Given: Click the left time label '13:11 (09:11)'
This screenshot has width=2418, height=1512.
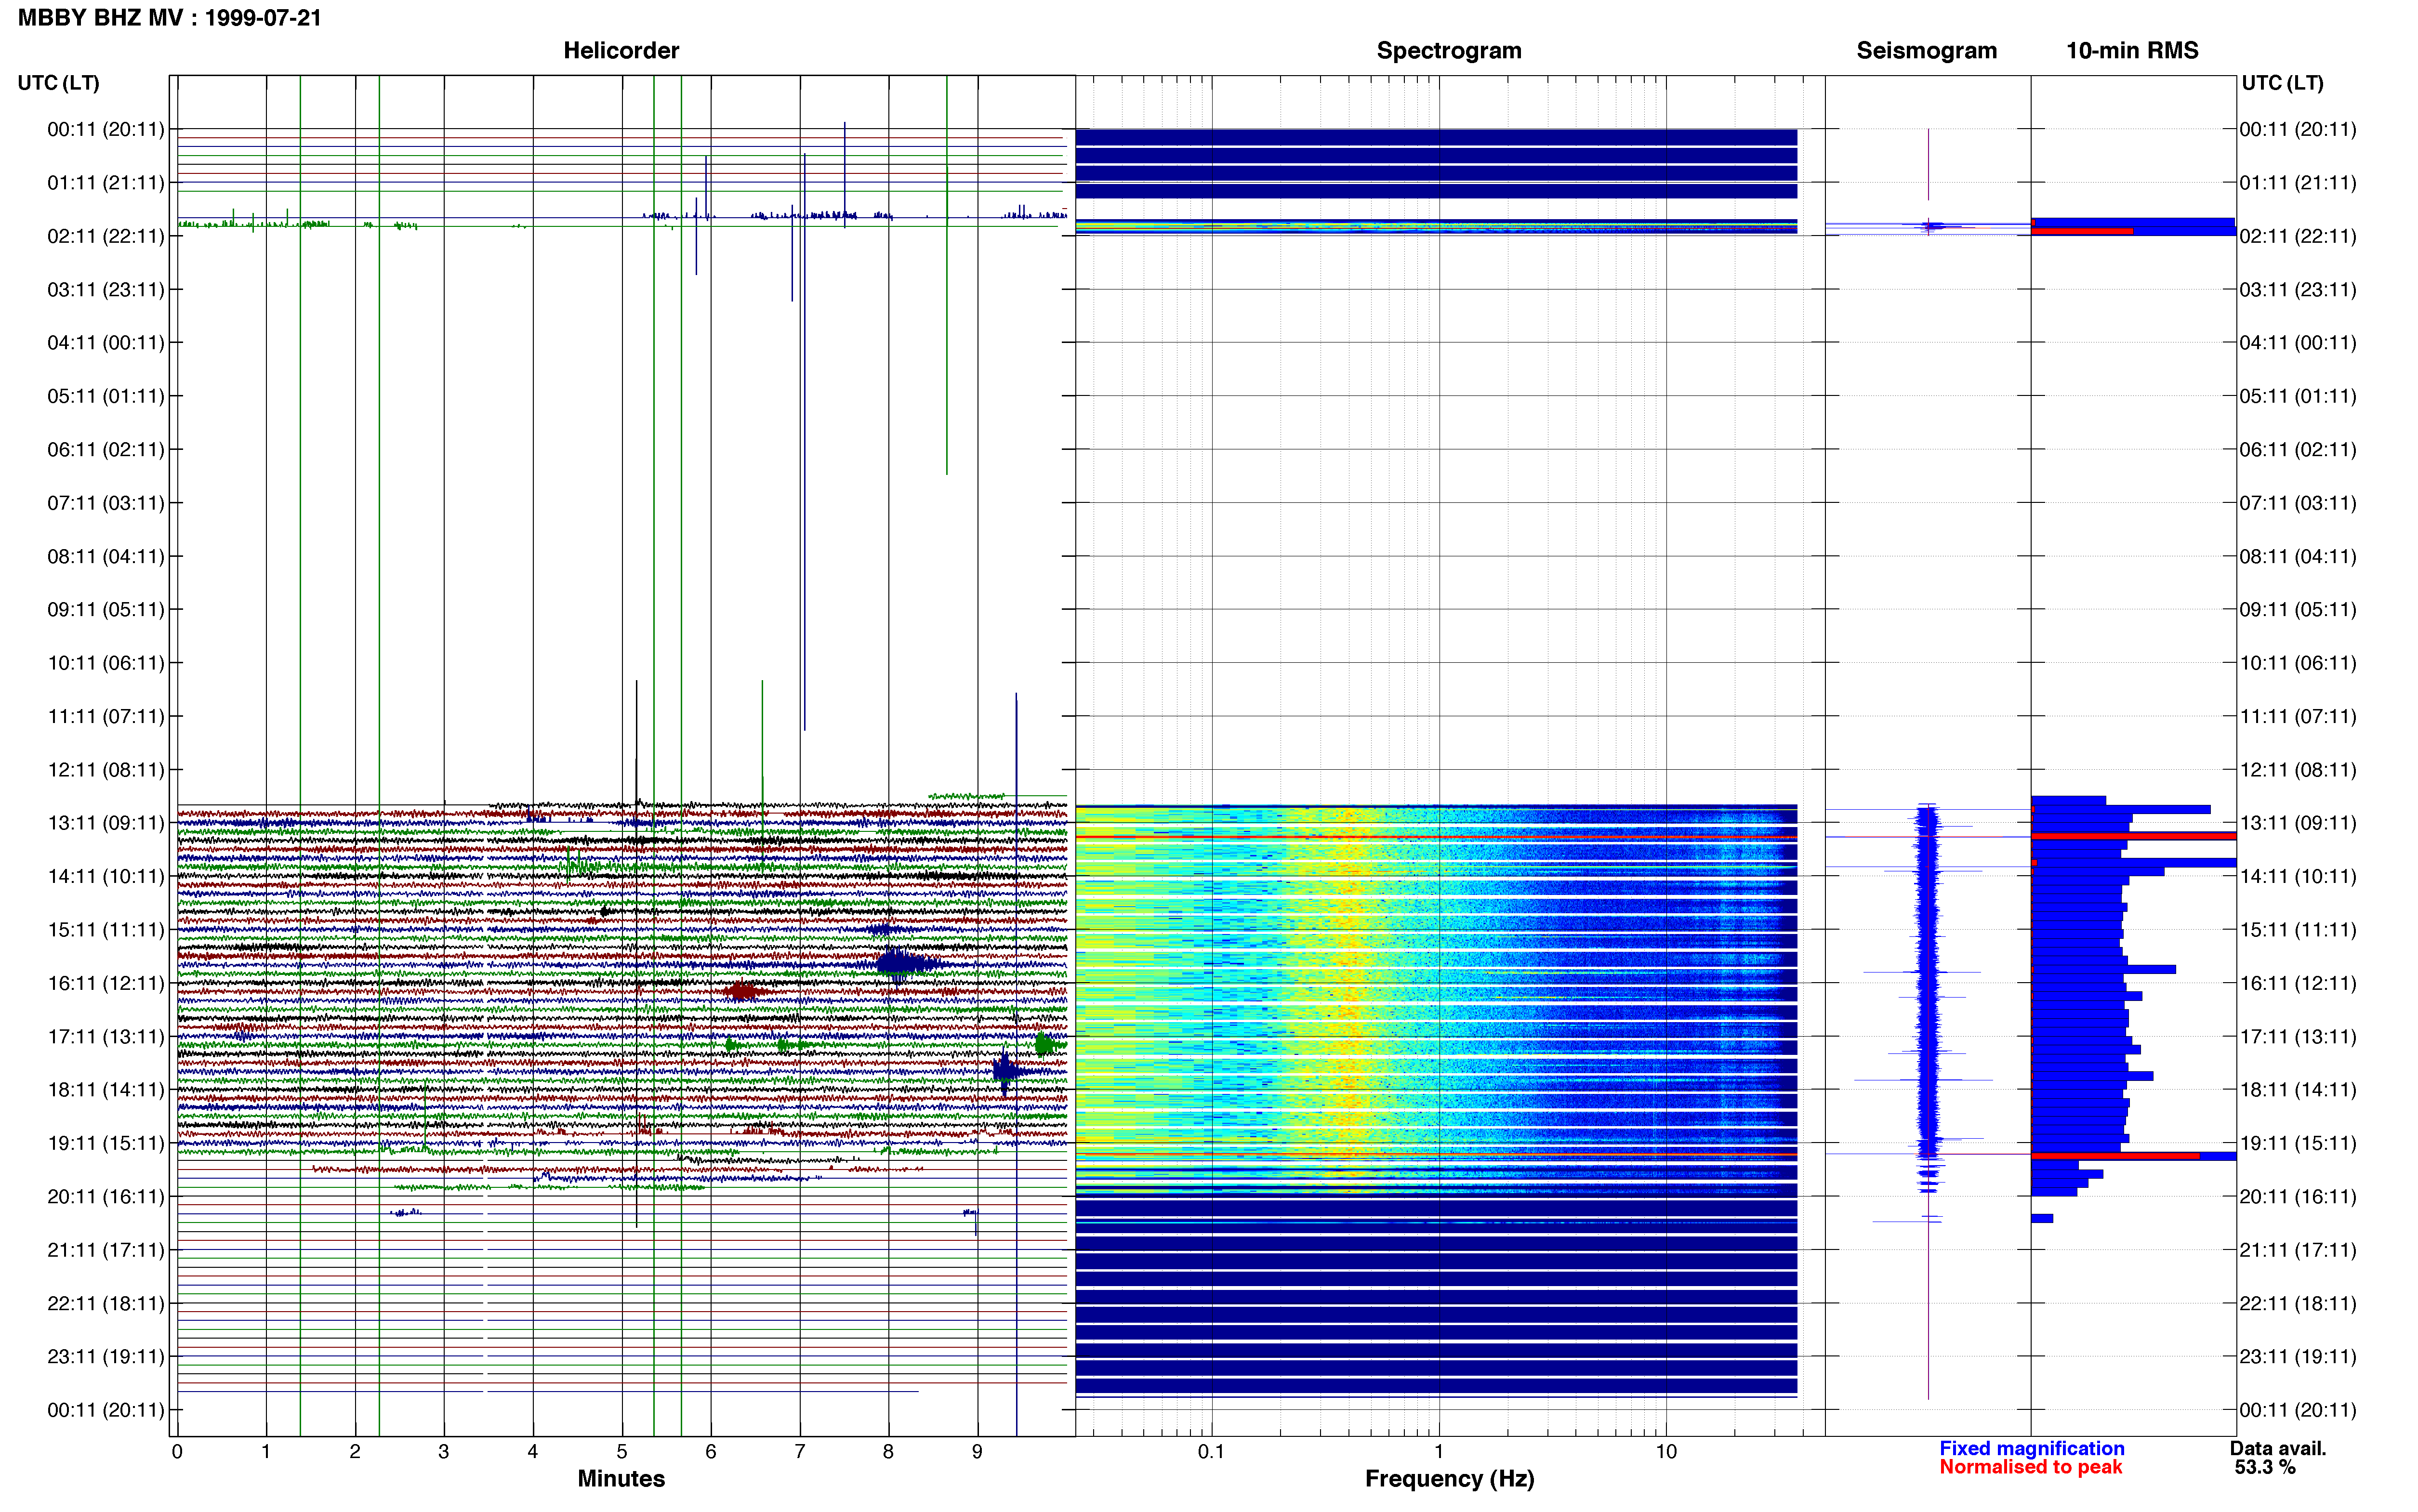Looking at the screenshot, I should (x=106, y=823).
